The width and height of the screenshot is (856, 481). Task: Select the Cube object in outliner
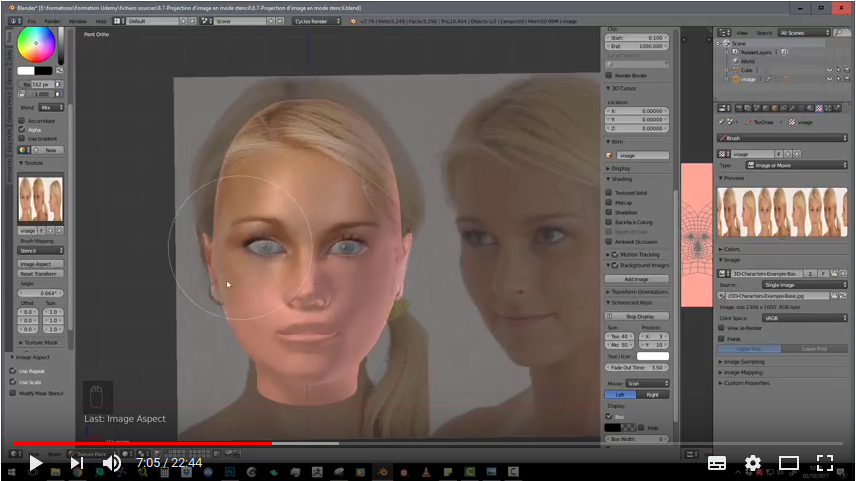(x=746, y=70)
